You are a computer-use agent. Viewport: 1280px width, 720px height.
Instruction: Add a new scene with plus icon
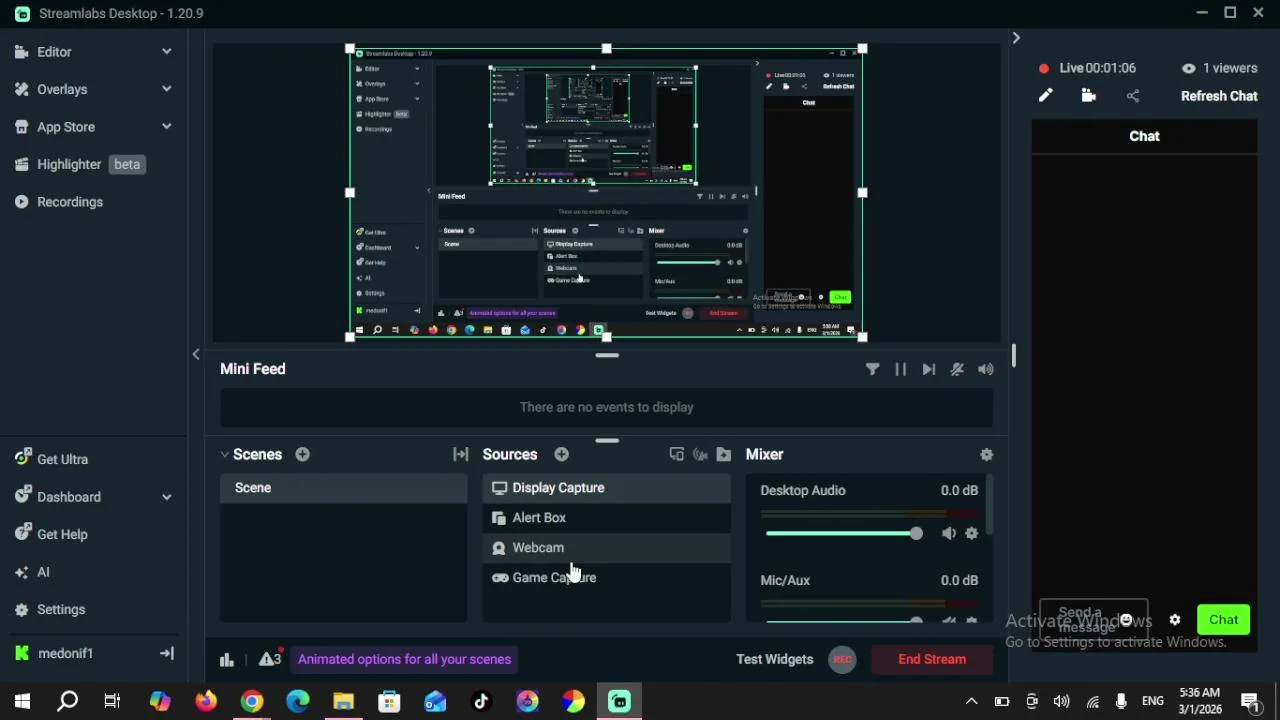click(302, 454)
